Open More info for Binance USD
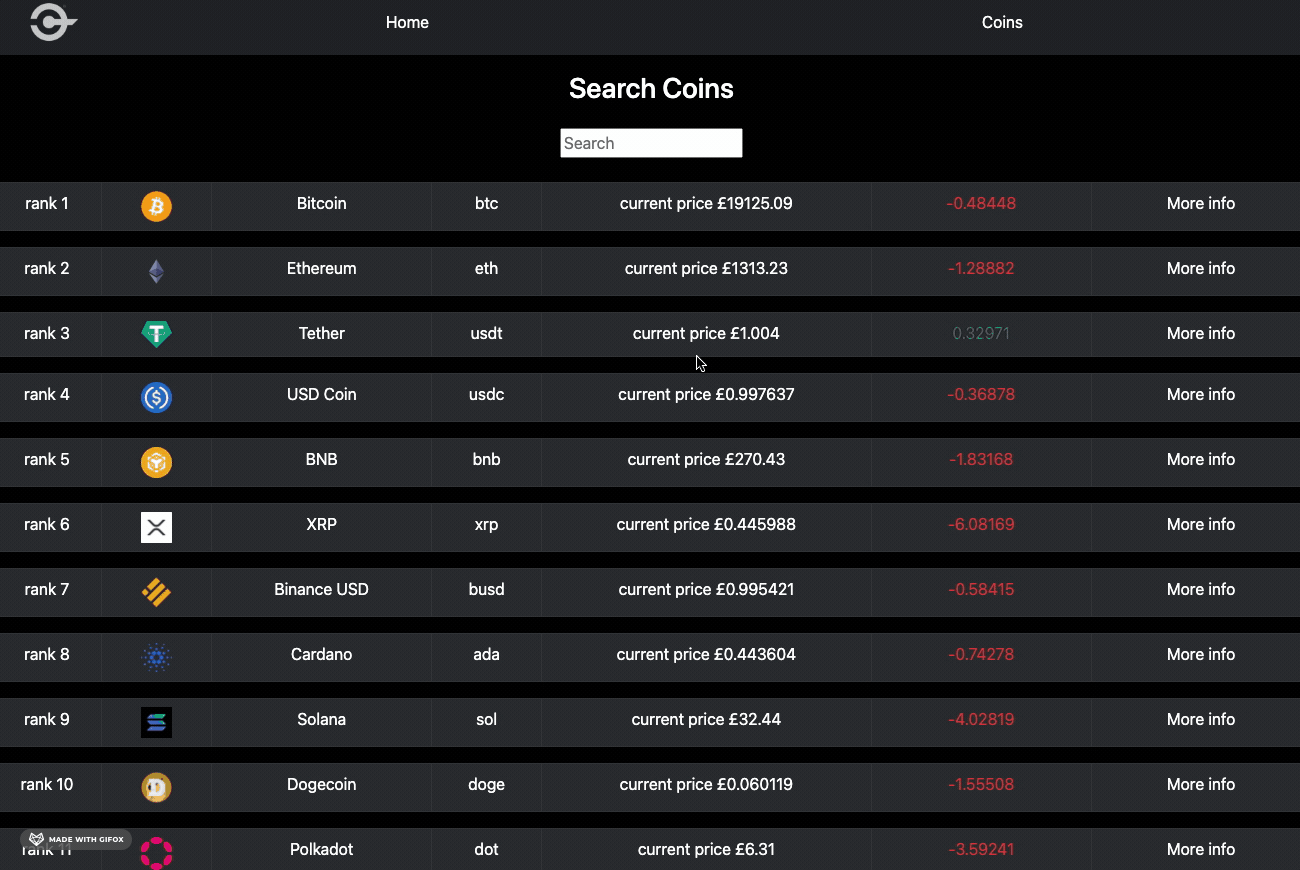The height and width of the screenshot is (870, 1300). point(1201,589)
